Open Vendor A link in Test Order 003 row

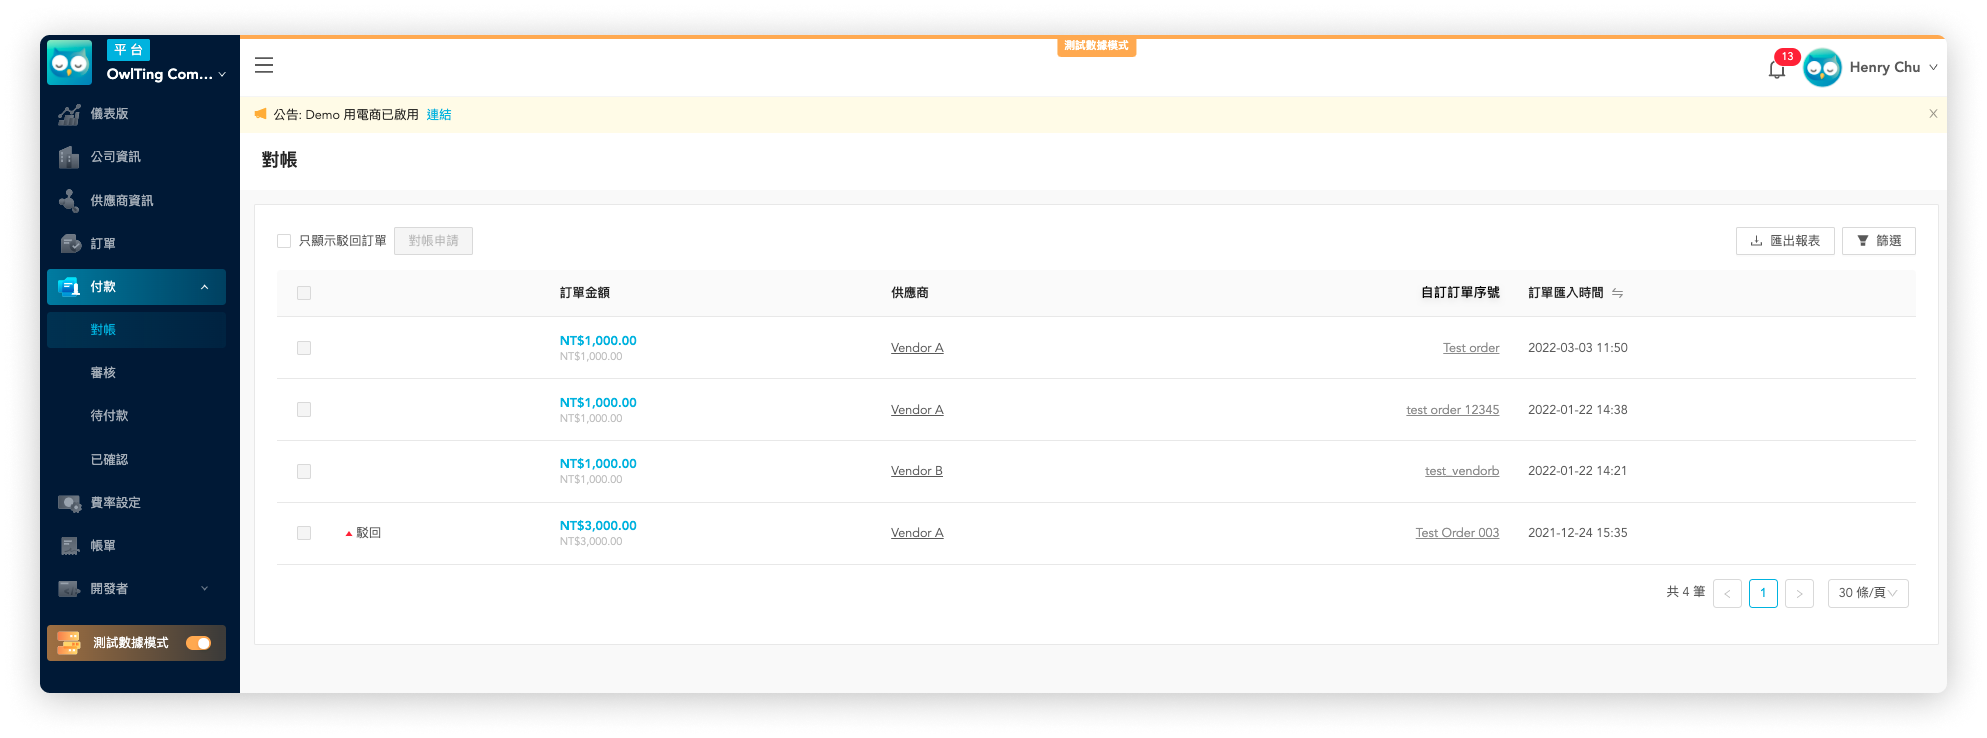pyautogui.click(x=917, y=533)
